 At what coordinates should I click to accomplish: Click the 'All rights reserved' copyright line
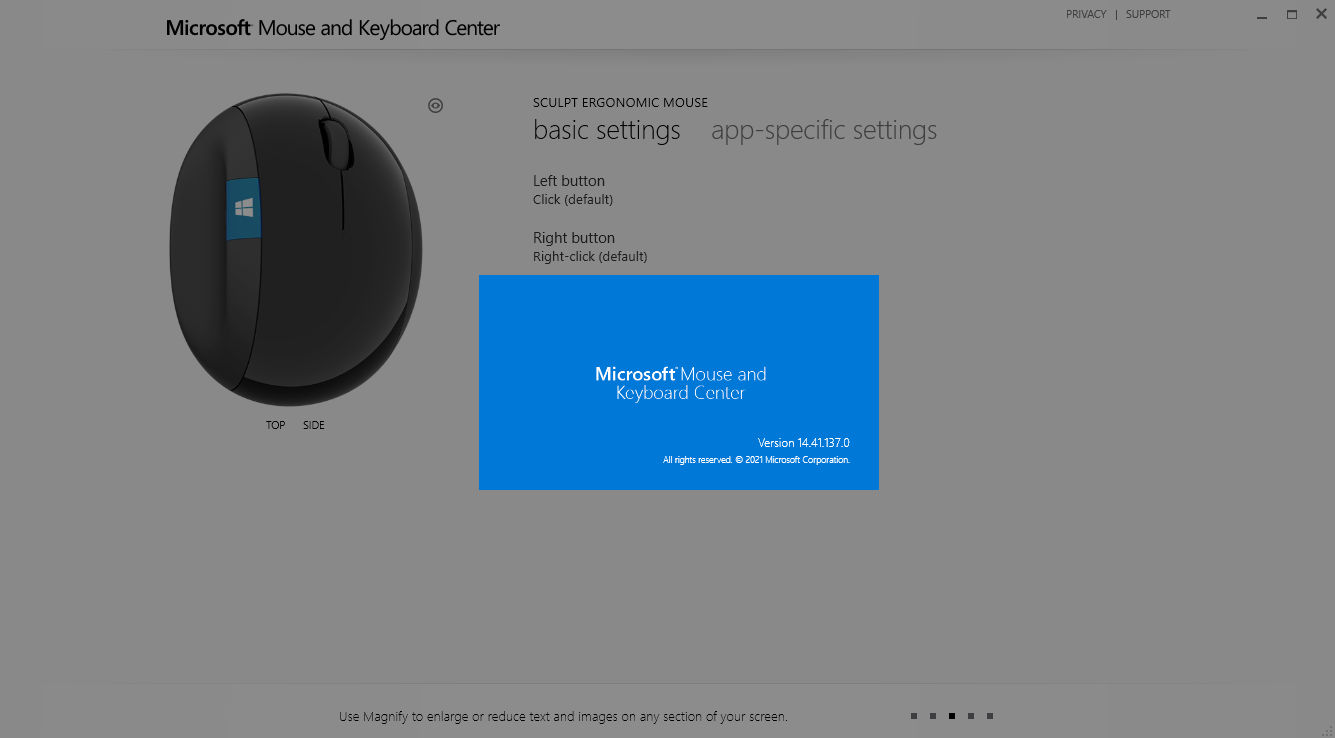756,460
